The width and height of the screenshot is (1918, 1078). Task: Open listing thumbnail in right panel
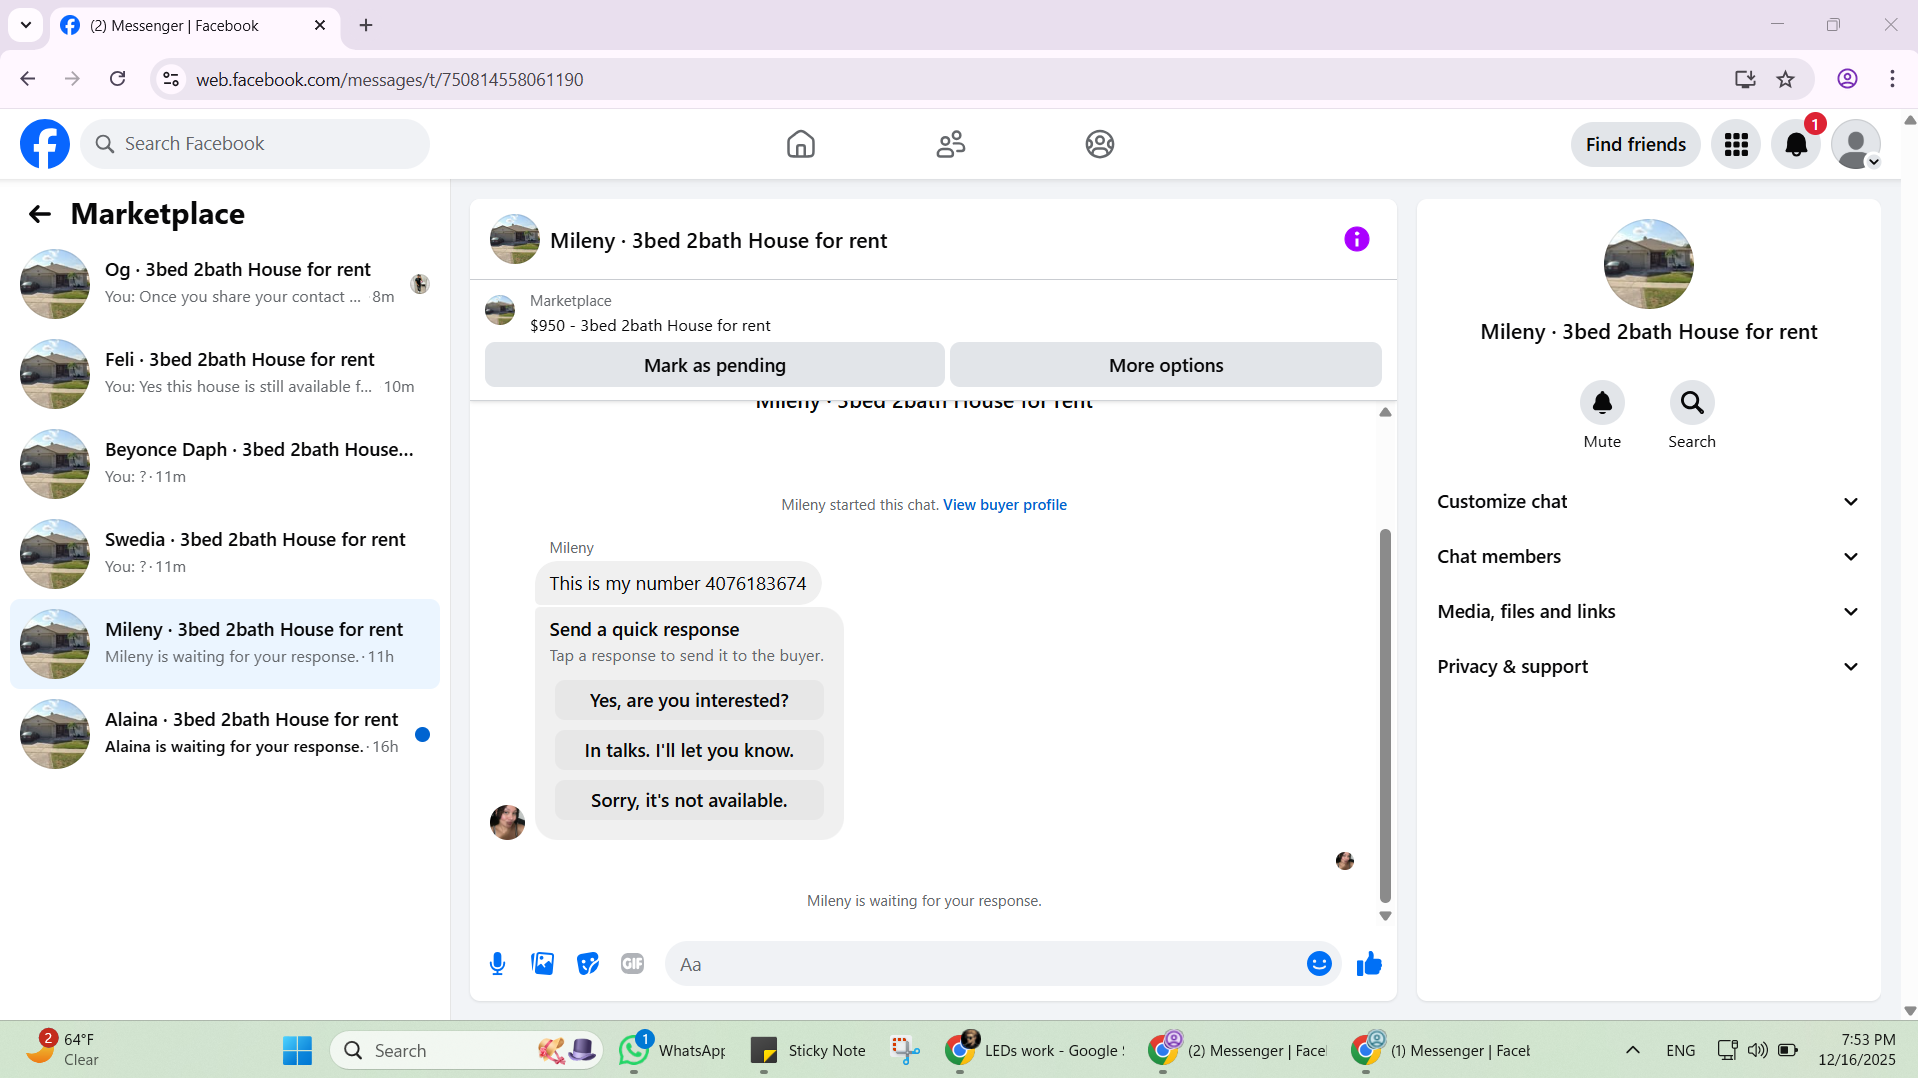click(x=1648, y=264)
